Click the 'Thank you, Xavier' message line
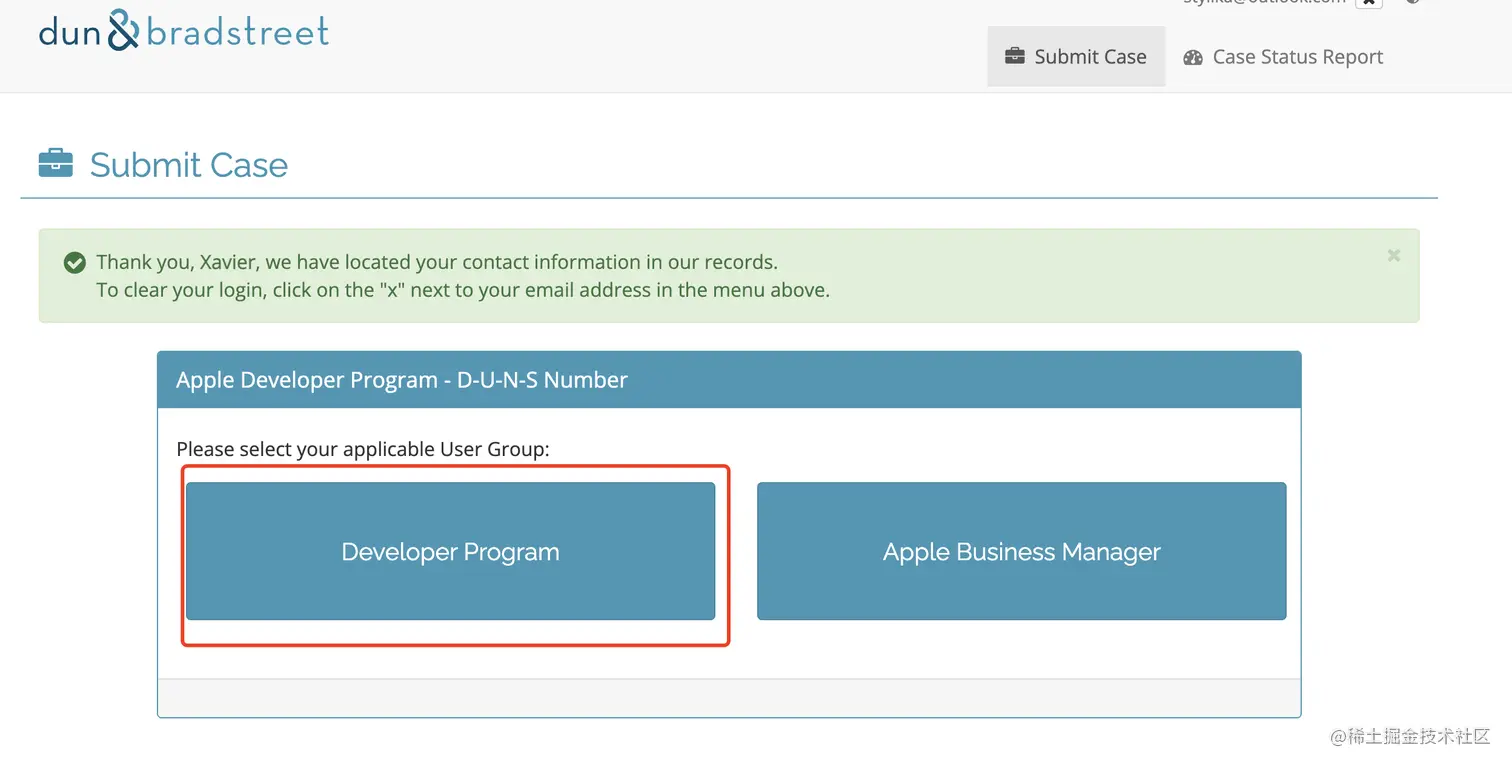 437,262
